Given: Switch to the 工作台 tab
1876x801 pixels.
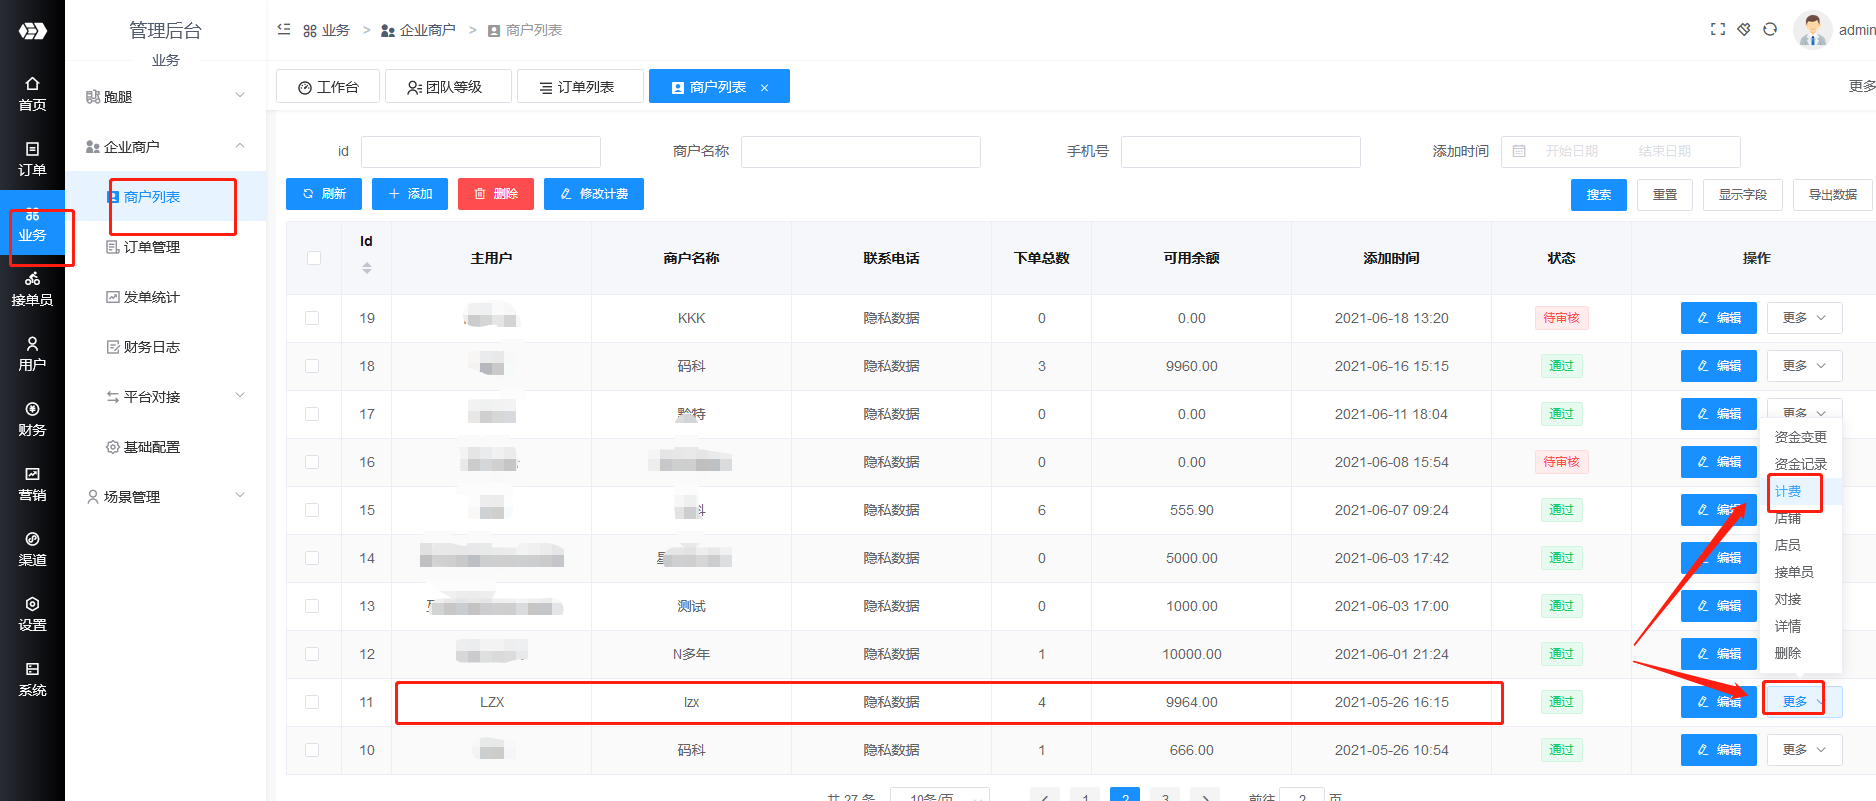Looking at the screenshot, I should (328, 87).
